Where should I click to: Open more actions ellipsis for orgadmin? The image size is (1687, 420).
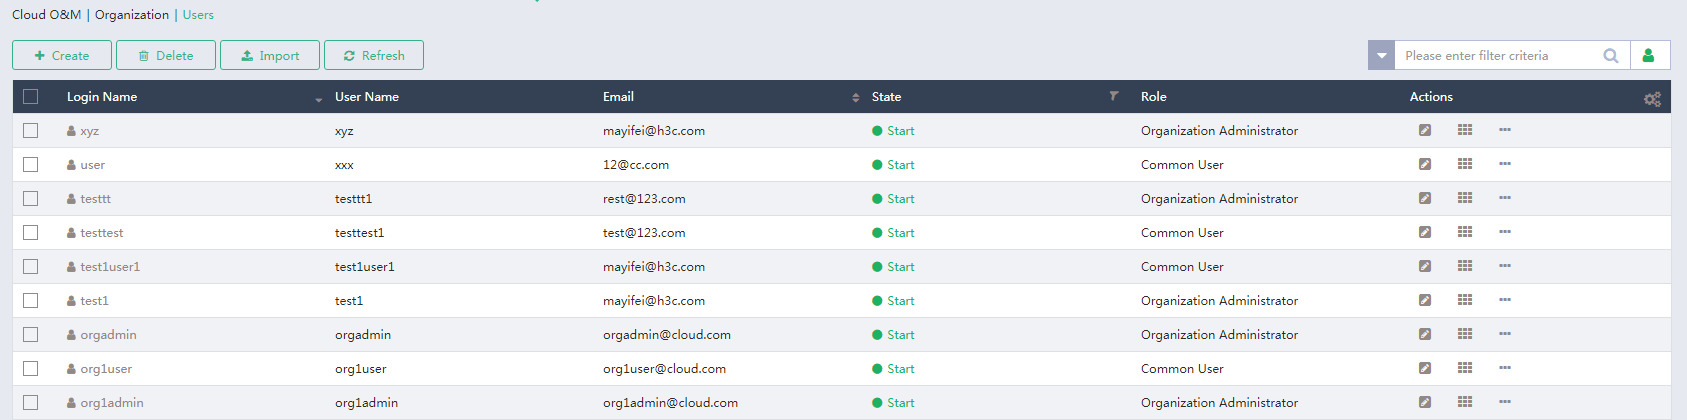(1504, 334)
